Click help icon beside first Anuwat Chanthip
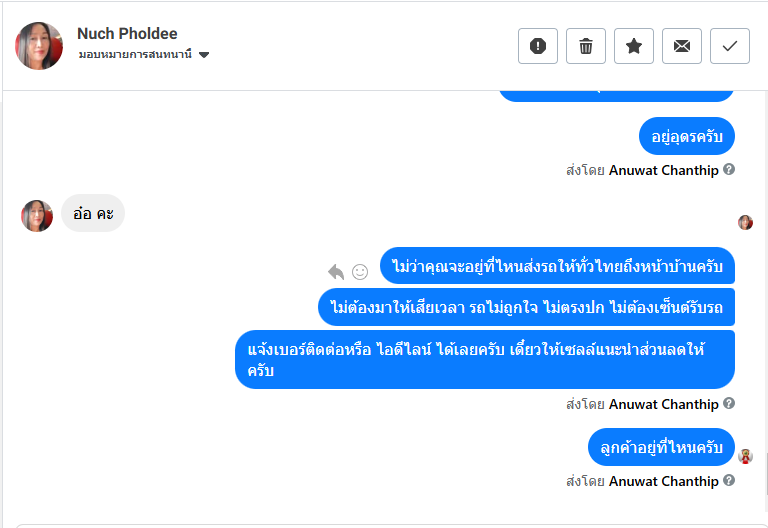This screenshot has width=768, height=528. point(729,170)
